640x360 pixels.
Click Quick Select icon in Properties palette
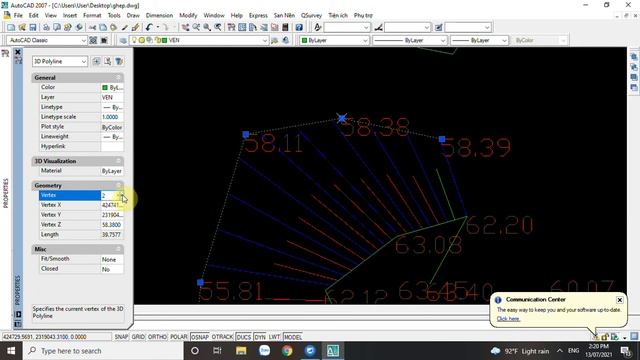tap(119, 61)
